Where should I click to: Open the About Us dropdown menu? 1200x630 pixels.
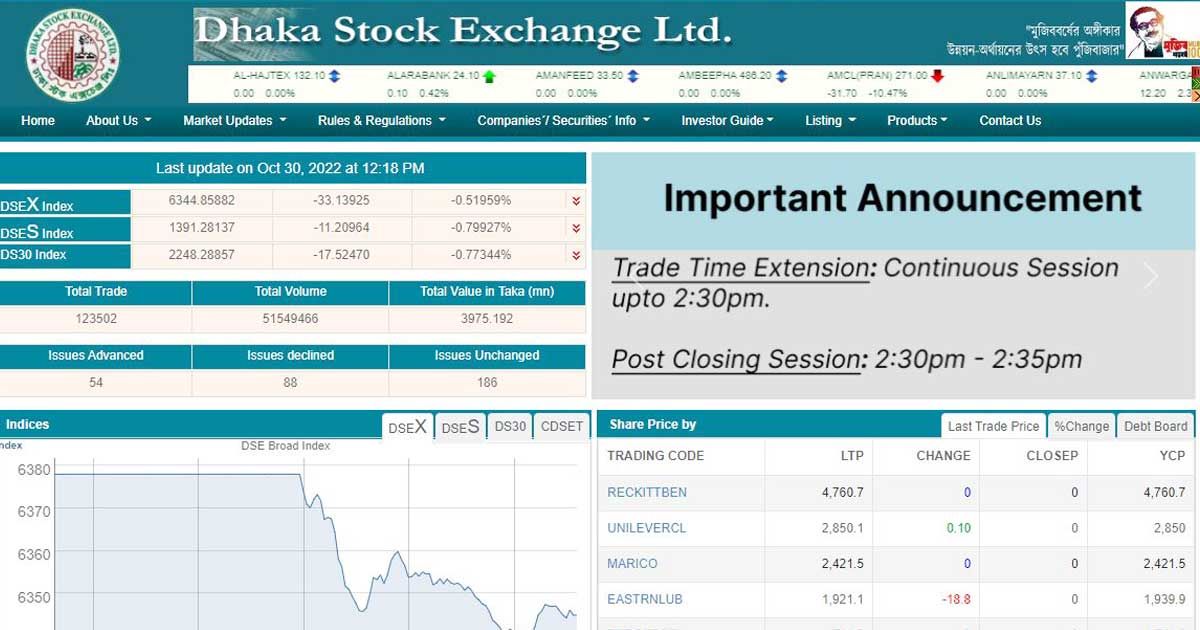coord(118,120)
